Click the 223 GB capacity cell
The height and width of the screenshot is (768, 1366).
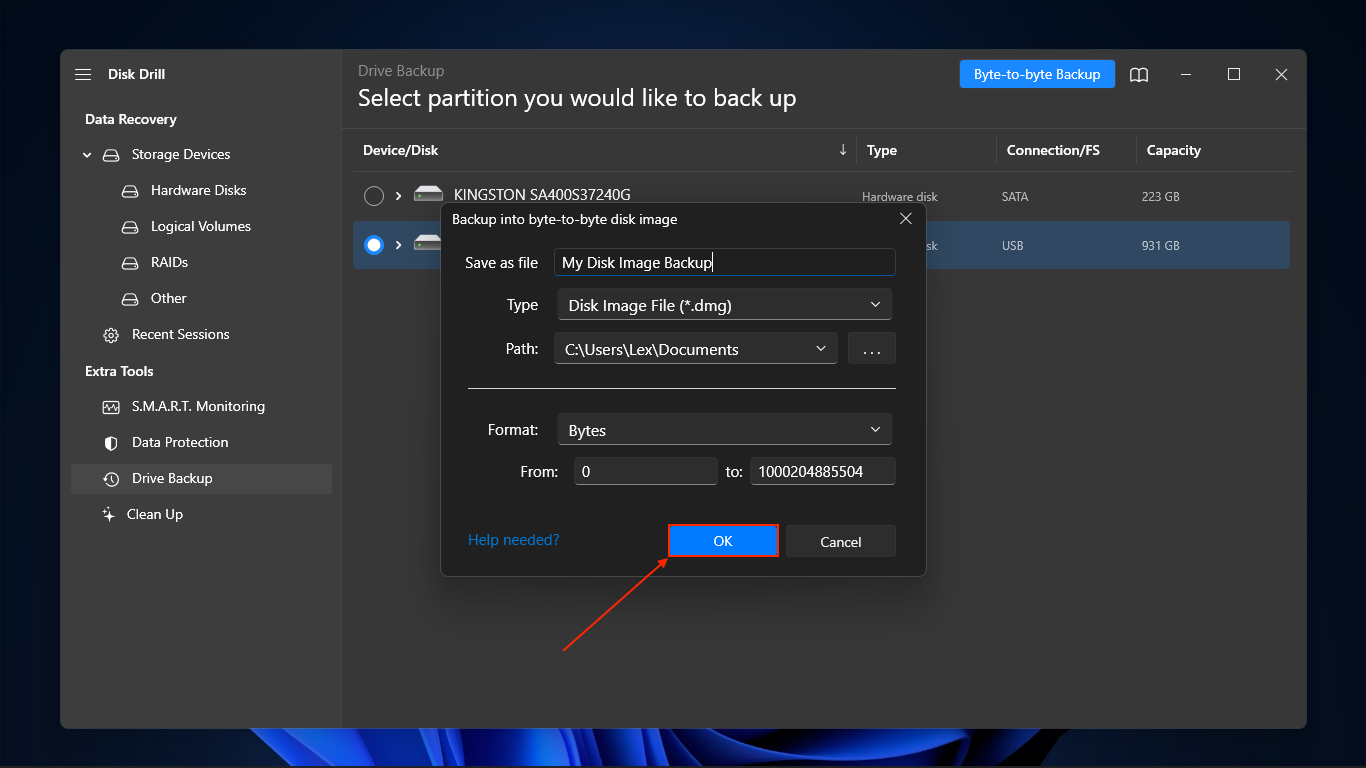click(x=1160, y=197)
